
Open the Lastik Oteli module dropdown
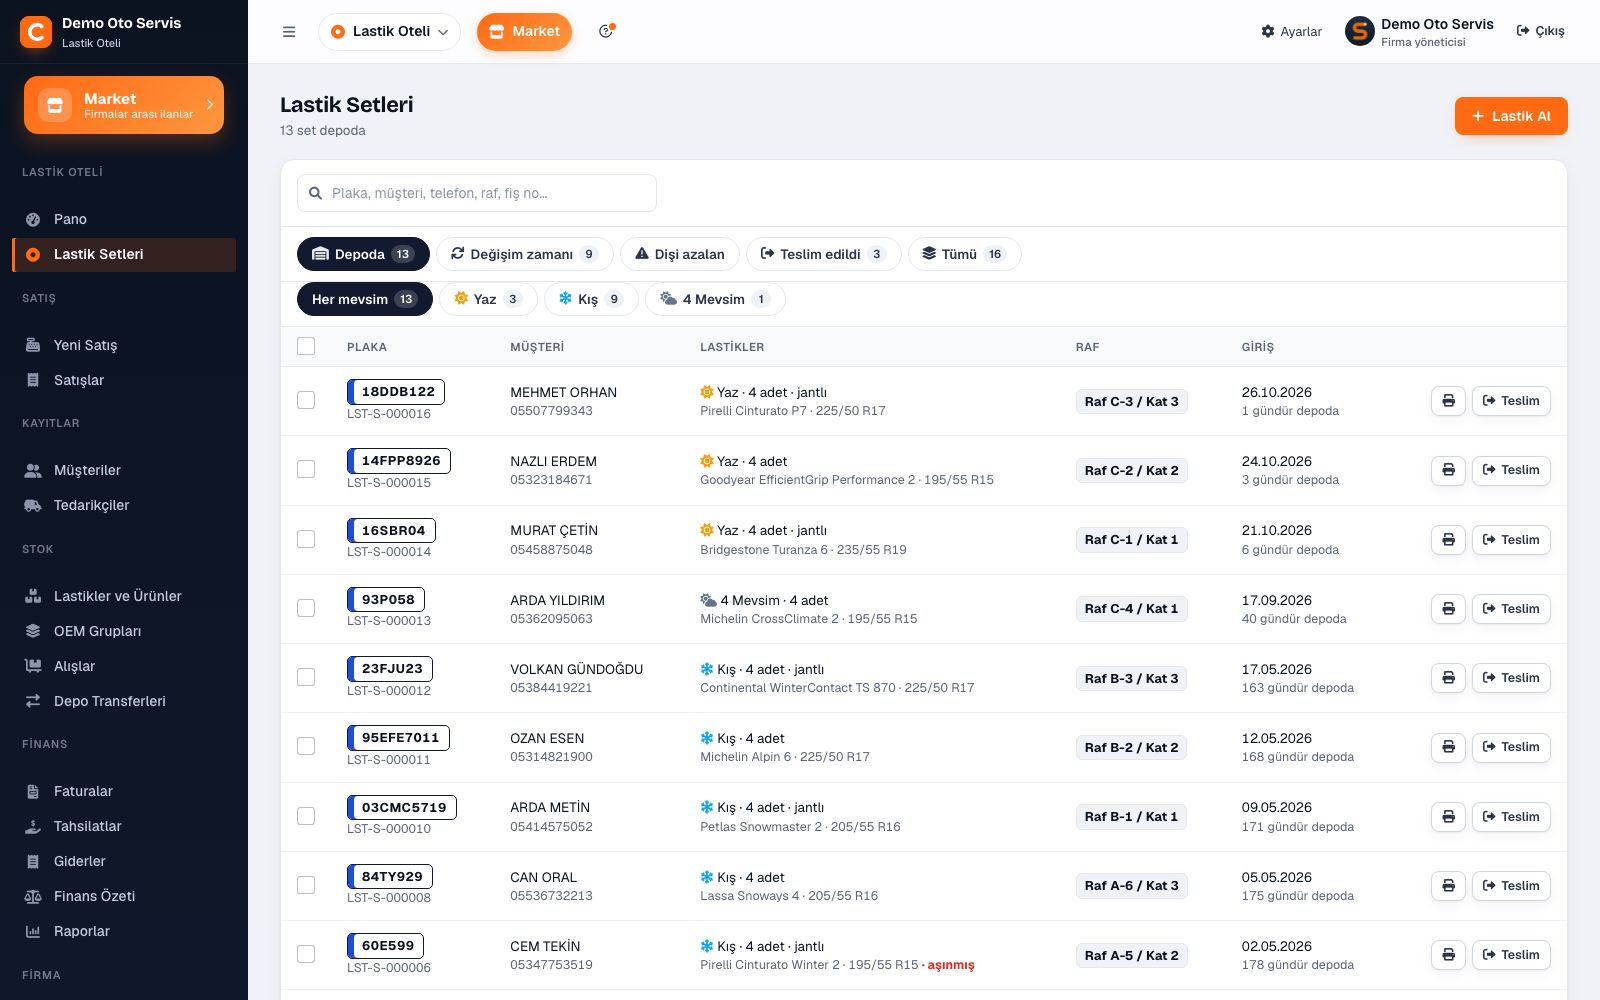click(x=389, y=32)
